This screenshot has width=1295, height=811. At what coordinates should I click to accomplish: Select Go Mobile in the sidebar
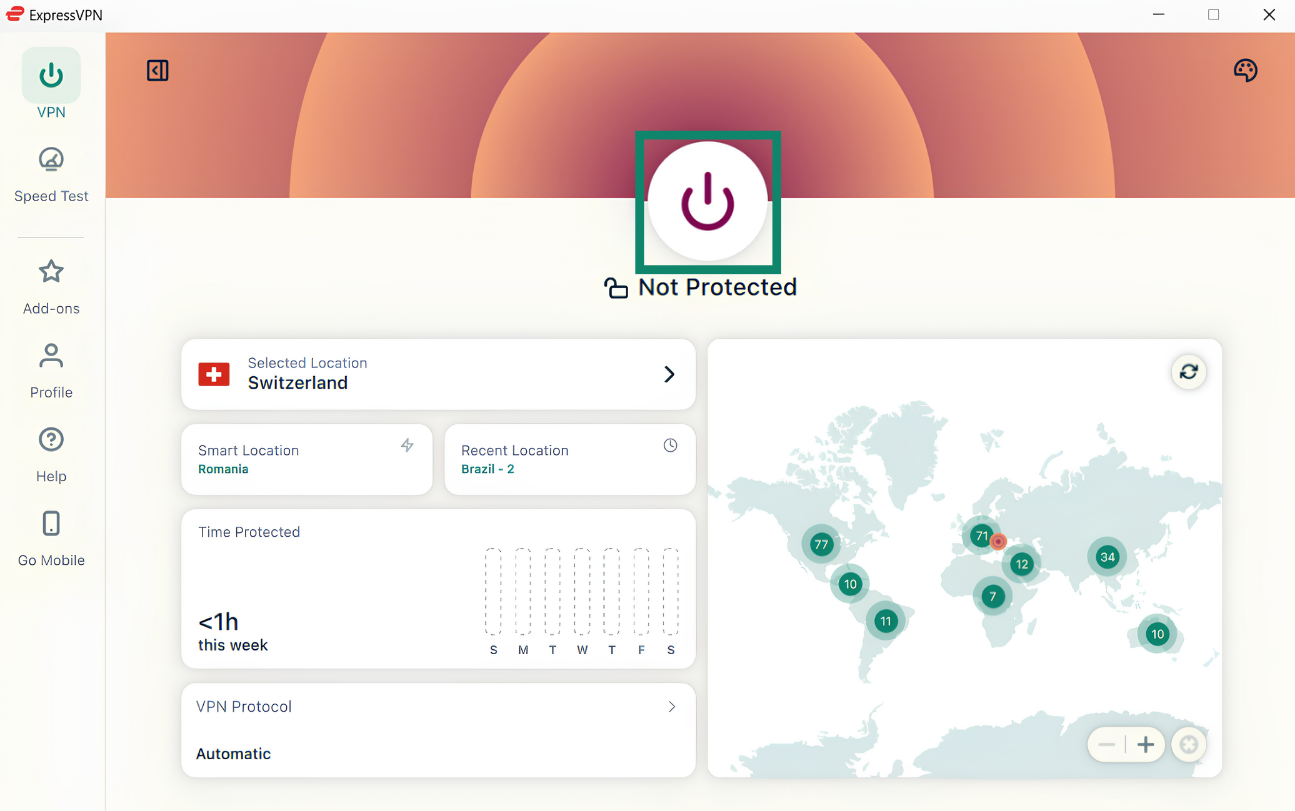[51, 539]
